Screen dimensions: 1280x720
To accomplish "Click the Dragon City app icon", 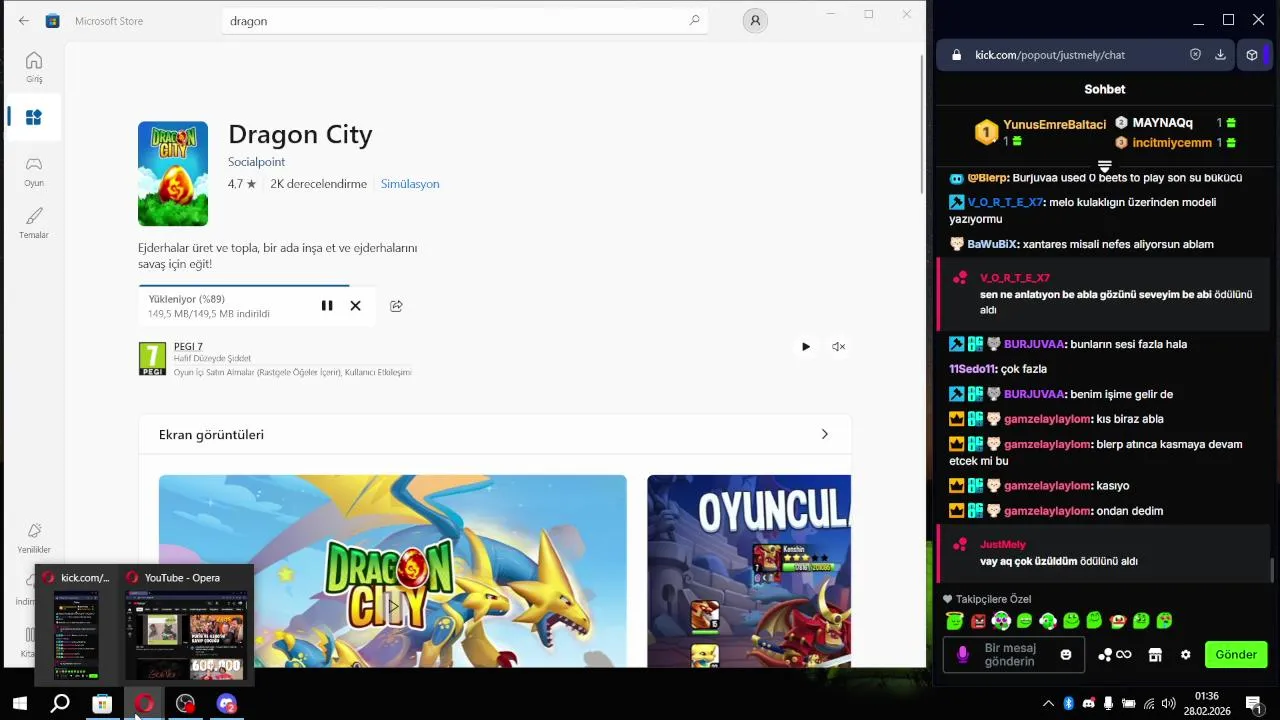I will pos(173,174).
